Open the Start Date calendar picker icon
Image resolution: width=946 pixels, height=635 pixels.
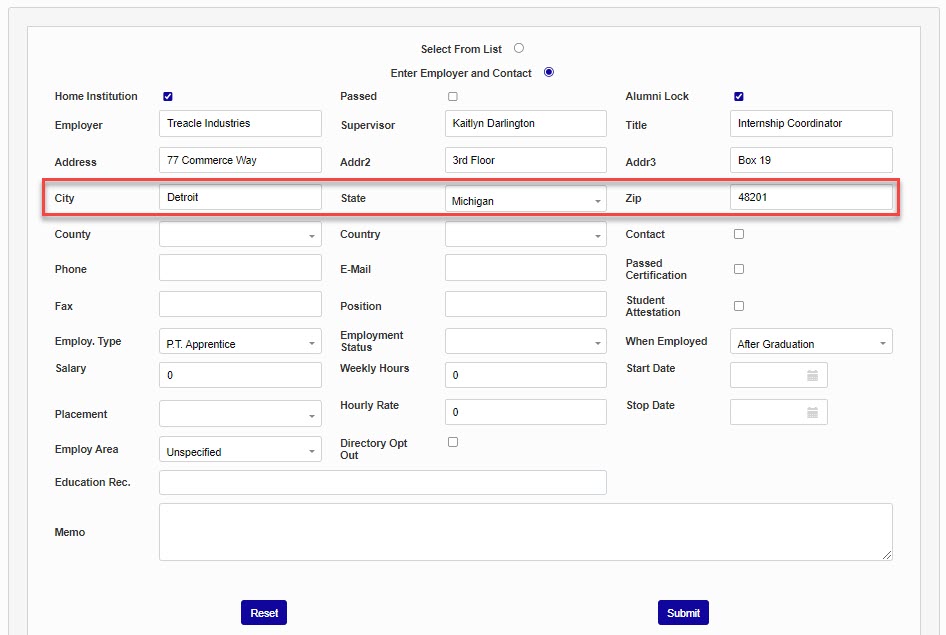click(812, 375)
